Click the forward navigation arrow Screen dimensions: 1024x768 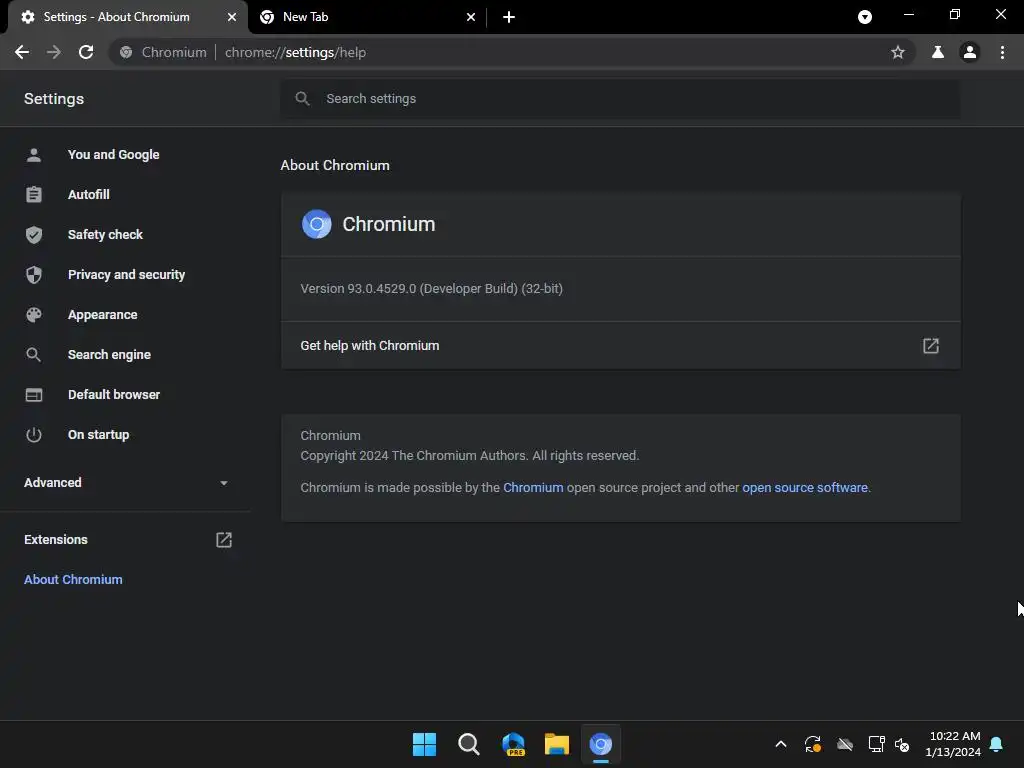tap(54, 52)
